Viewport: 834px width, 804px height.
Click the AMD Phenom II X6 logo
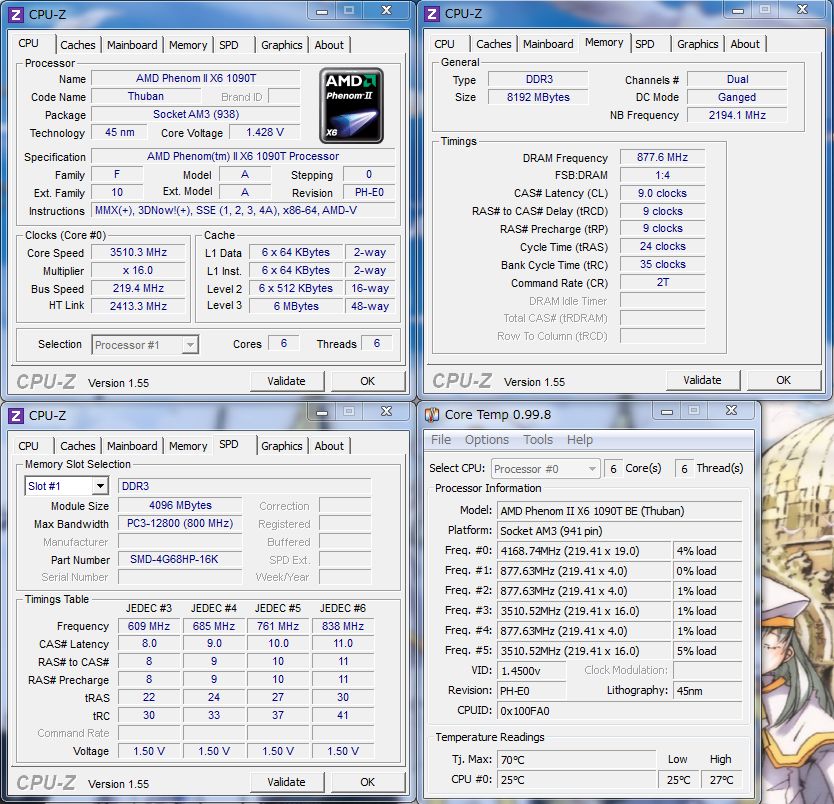tap(352, 105)
